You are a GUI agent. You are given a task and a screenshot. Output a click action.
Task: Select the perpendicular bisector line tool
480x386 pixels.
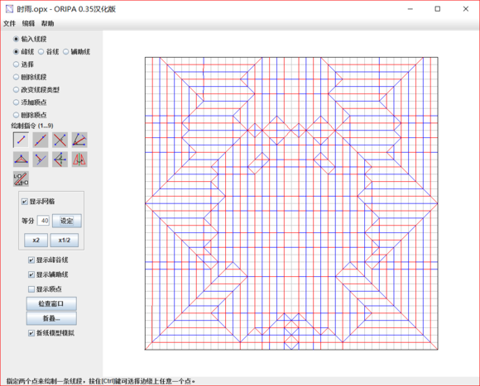point(60,140)
